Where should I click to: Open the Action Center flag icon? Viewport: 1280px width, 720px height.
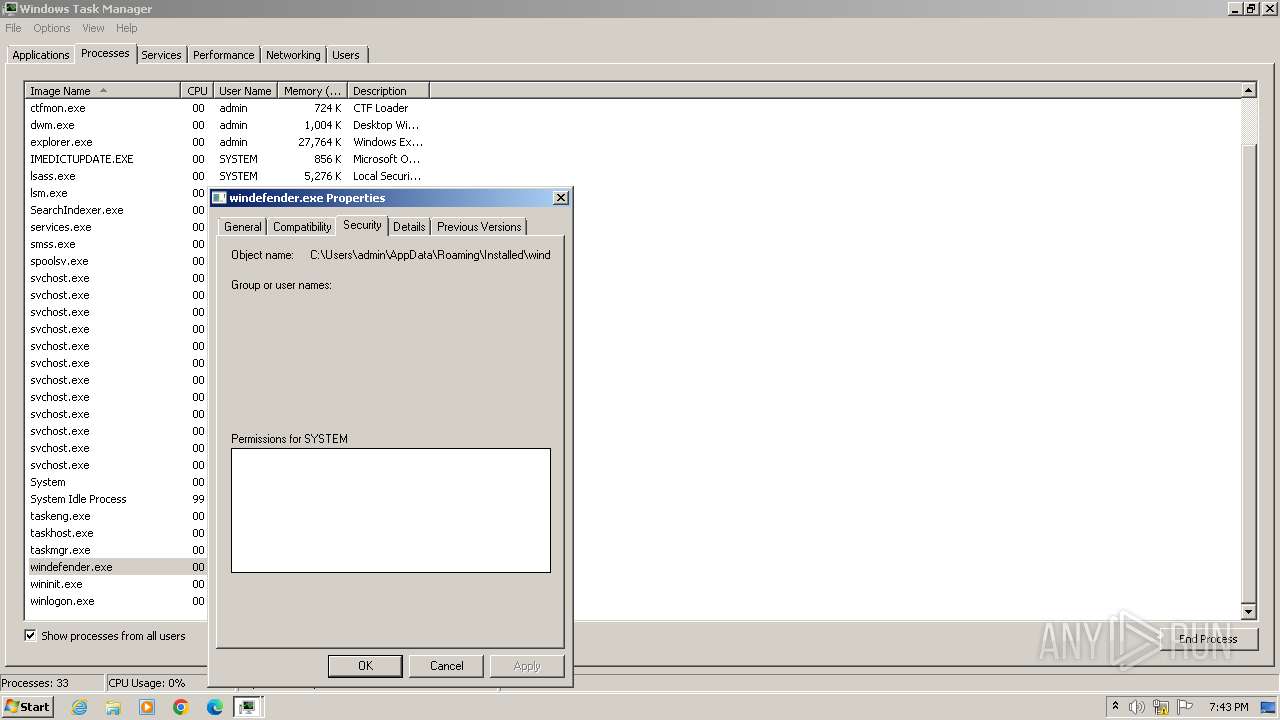point(1185,707)
